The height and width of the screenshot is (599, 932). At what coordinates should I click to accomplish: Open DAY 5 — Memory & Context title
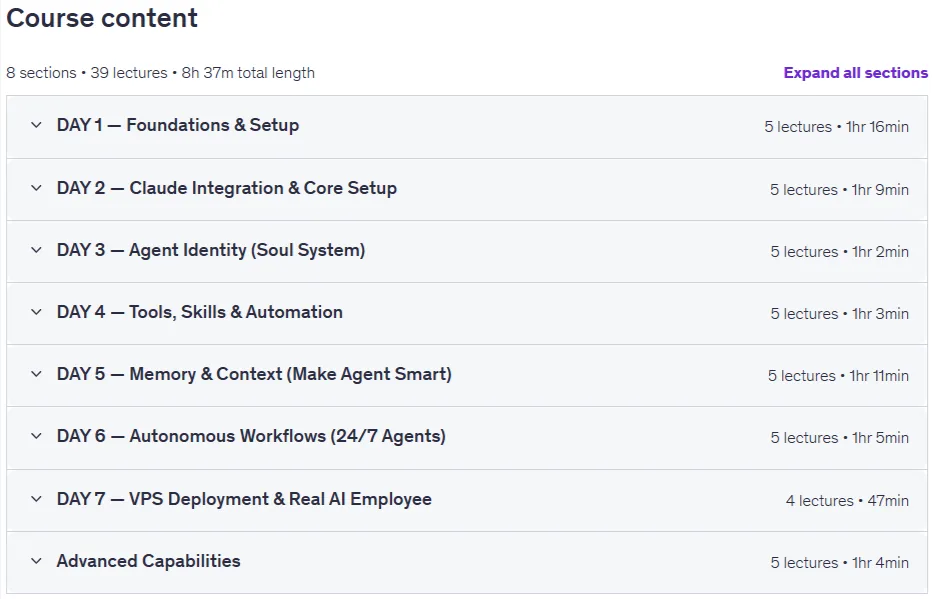click(254, 374)
